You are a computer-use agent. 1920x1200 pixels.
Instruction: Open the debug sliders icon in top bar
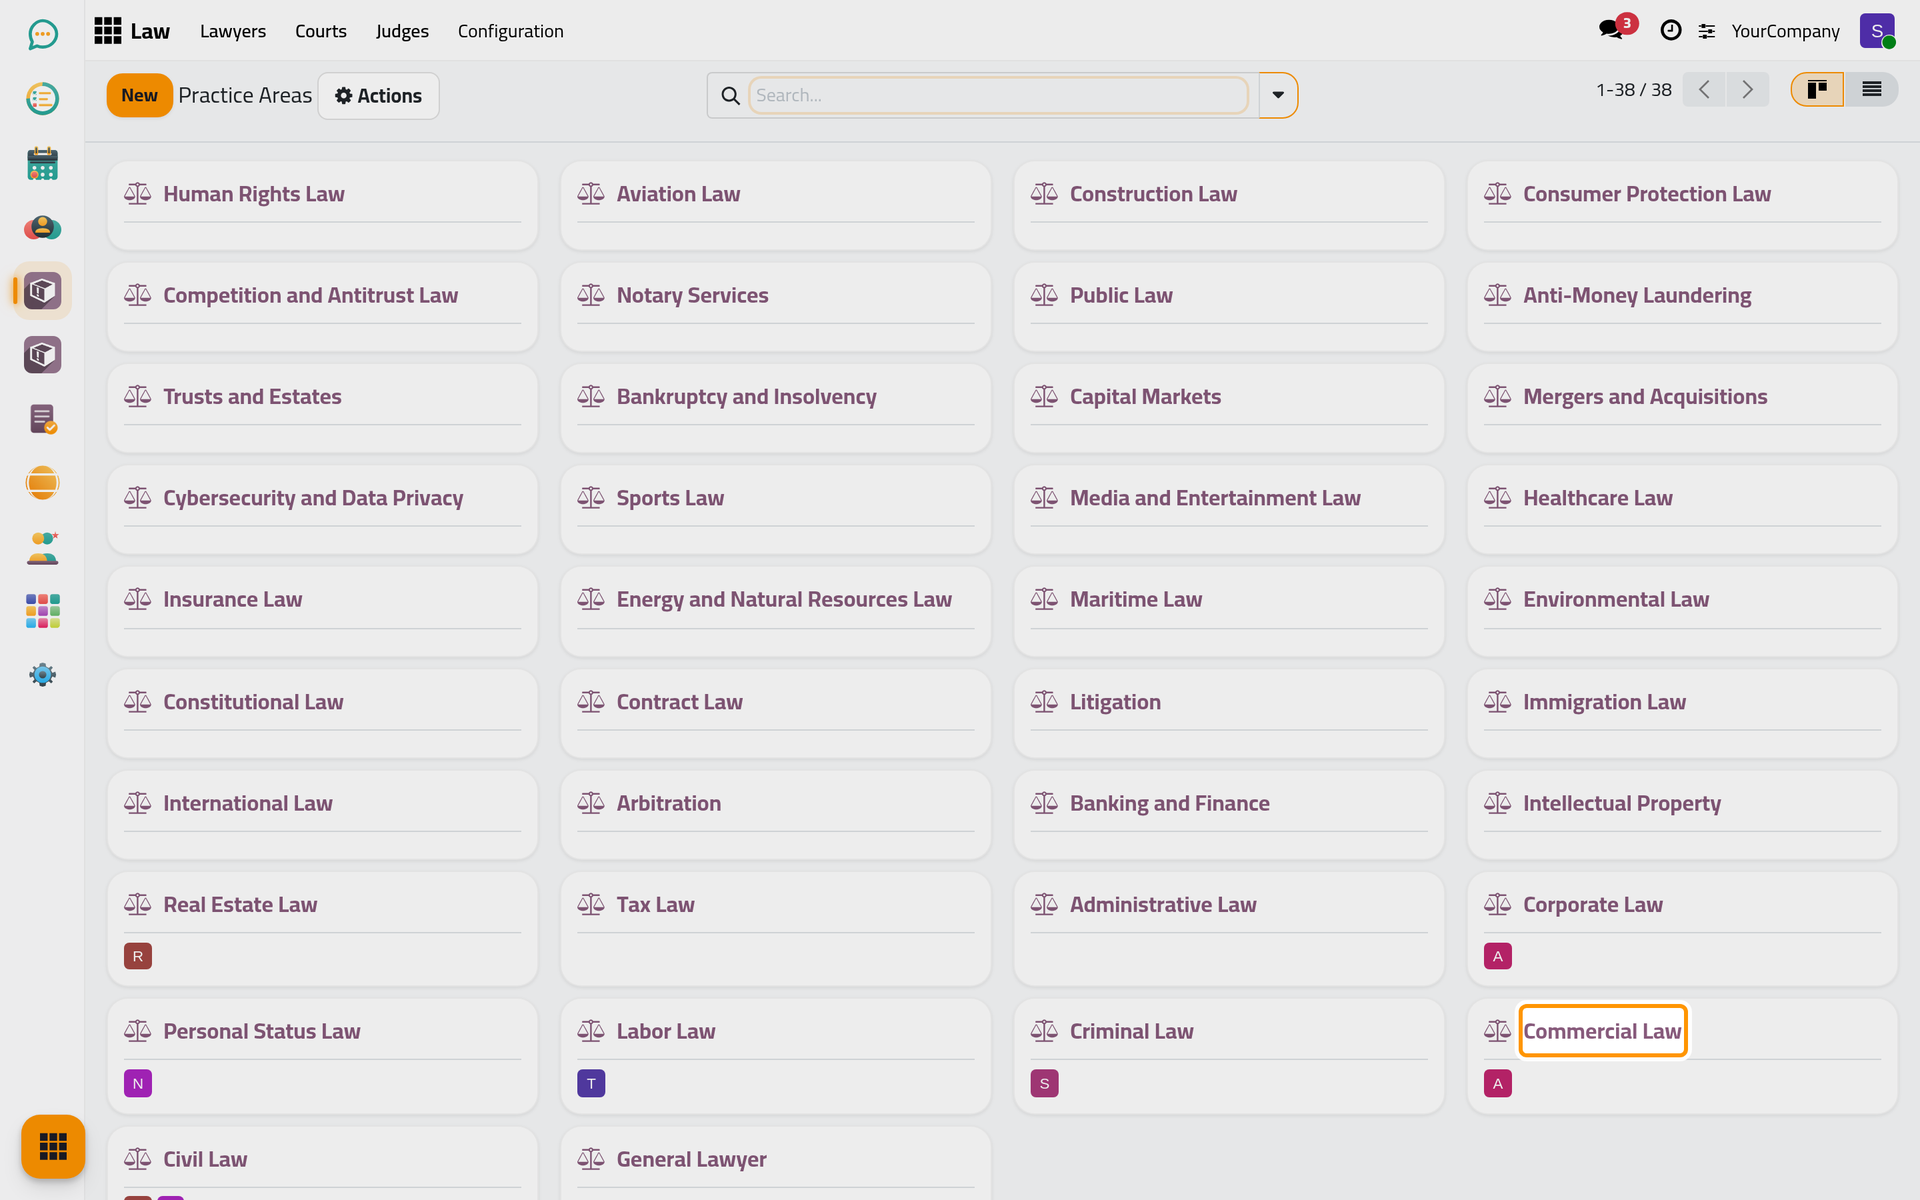pyautogui.click(x=1707, y=31)
